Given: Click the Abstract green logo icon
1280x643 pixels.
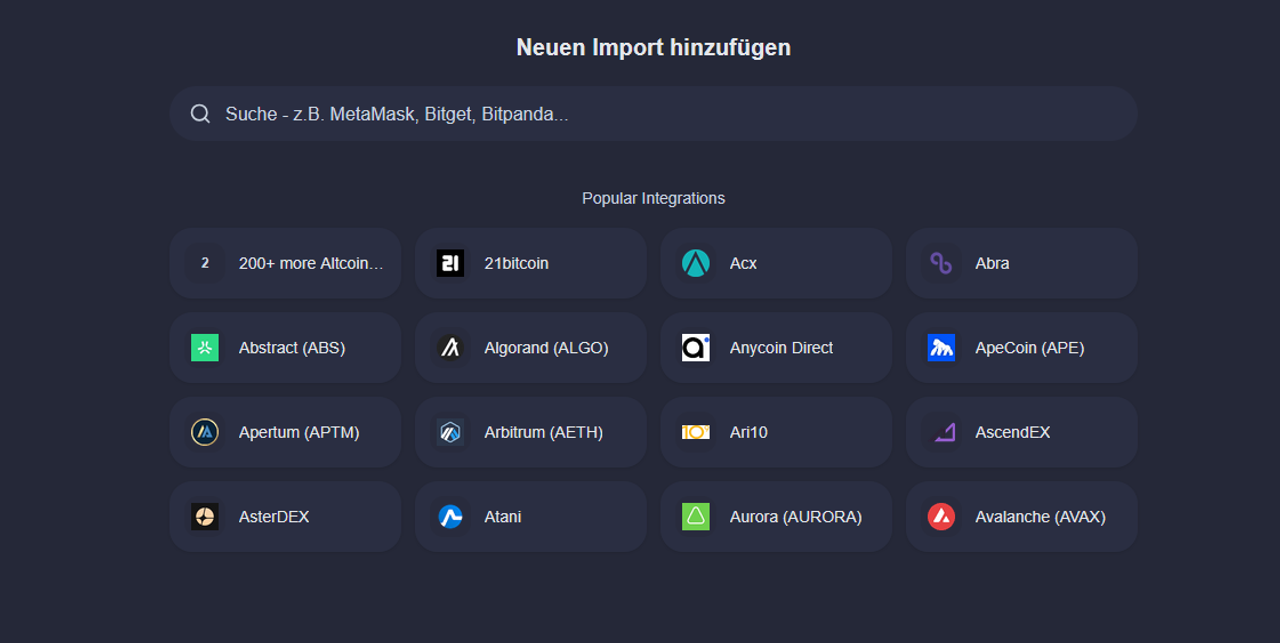Looking at the screenshot, I should point(205,348).
